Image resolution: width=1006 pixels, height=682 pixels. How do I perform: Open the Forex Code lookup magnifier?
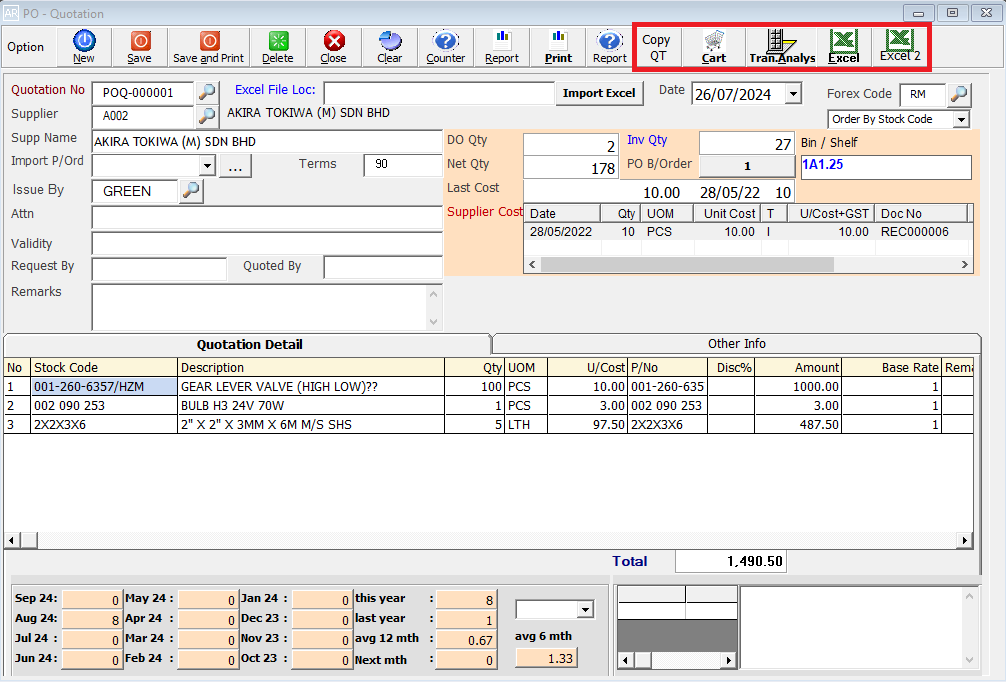pyautogui.click(x=959, y=94)
